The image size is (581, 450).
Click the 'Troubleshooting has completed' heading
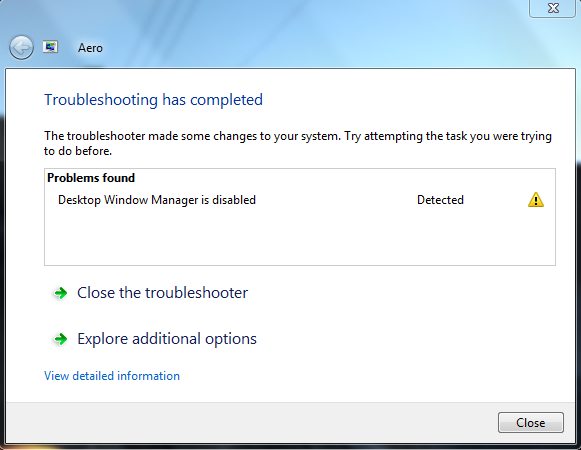(153, 100)
